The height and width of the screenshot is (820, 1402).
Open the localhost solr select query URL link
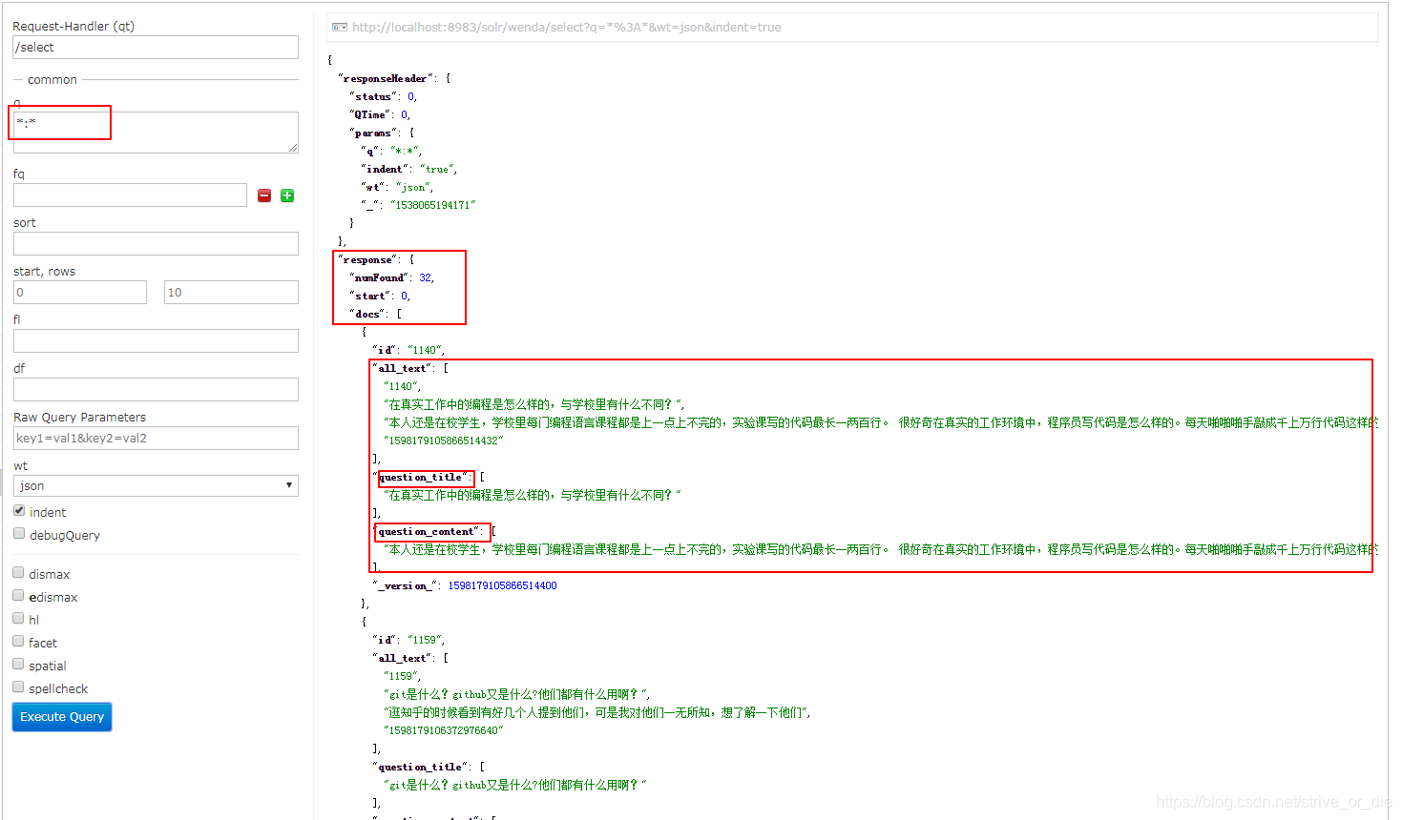coord(566,27)
